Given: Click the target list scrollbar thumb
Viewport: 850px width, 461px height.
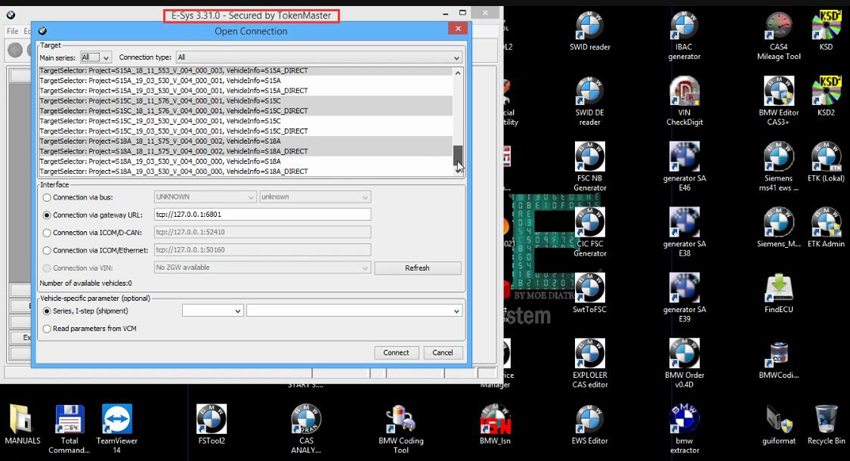Looking at the screenshot, I should 458,155.
